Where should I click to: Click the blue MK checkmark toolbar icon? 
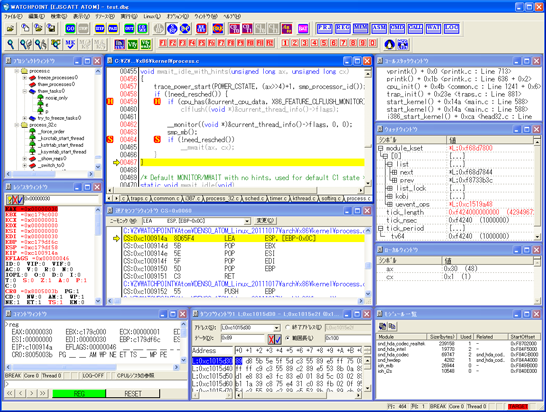tap(70, 44)
